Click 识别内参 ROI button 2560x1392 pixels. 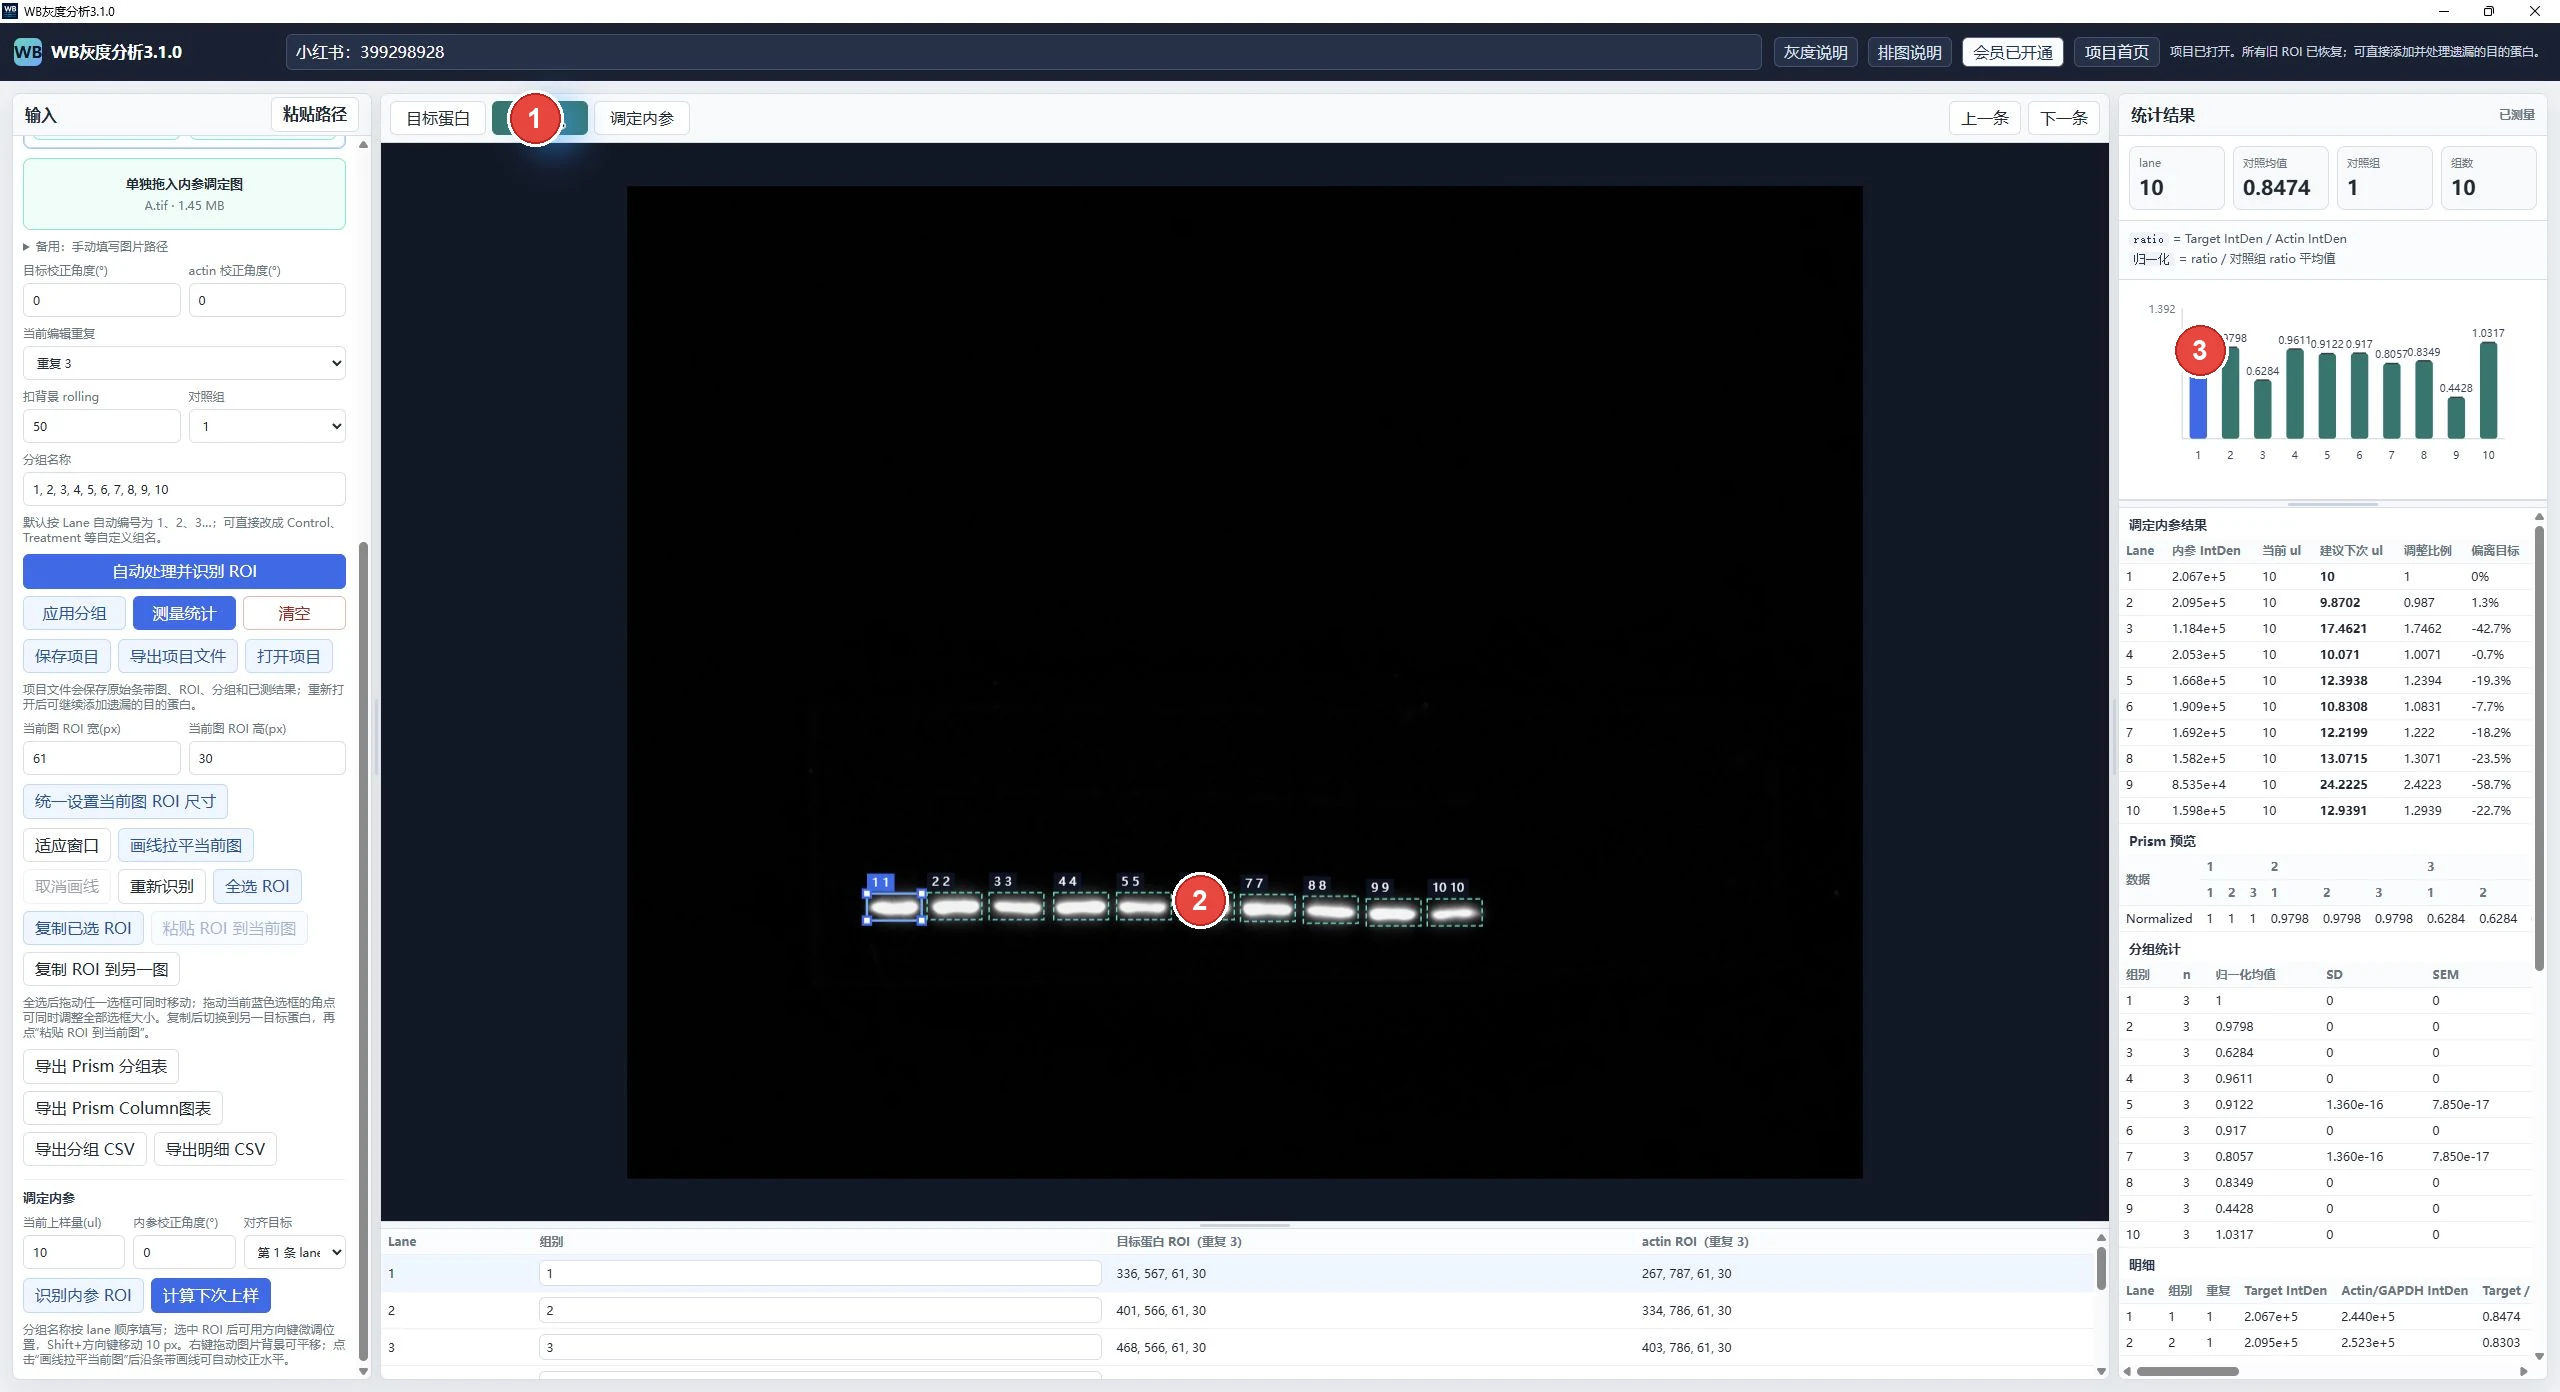click(x=83, y=1295)
